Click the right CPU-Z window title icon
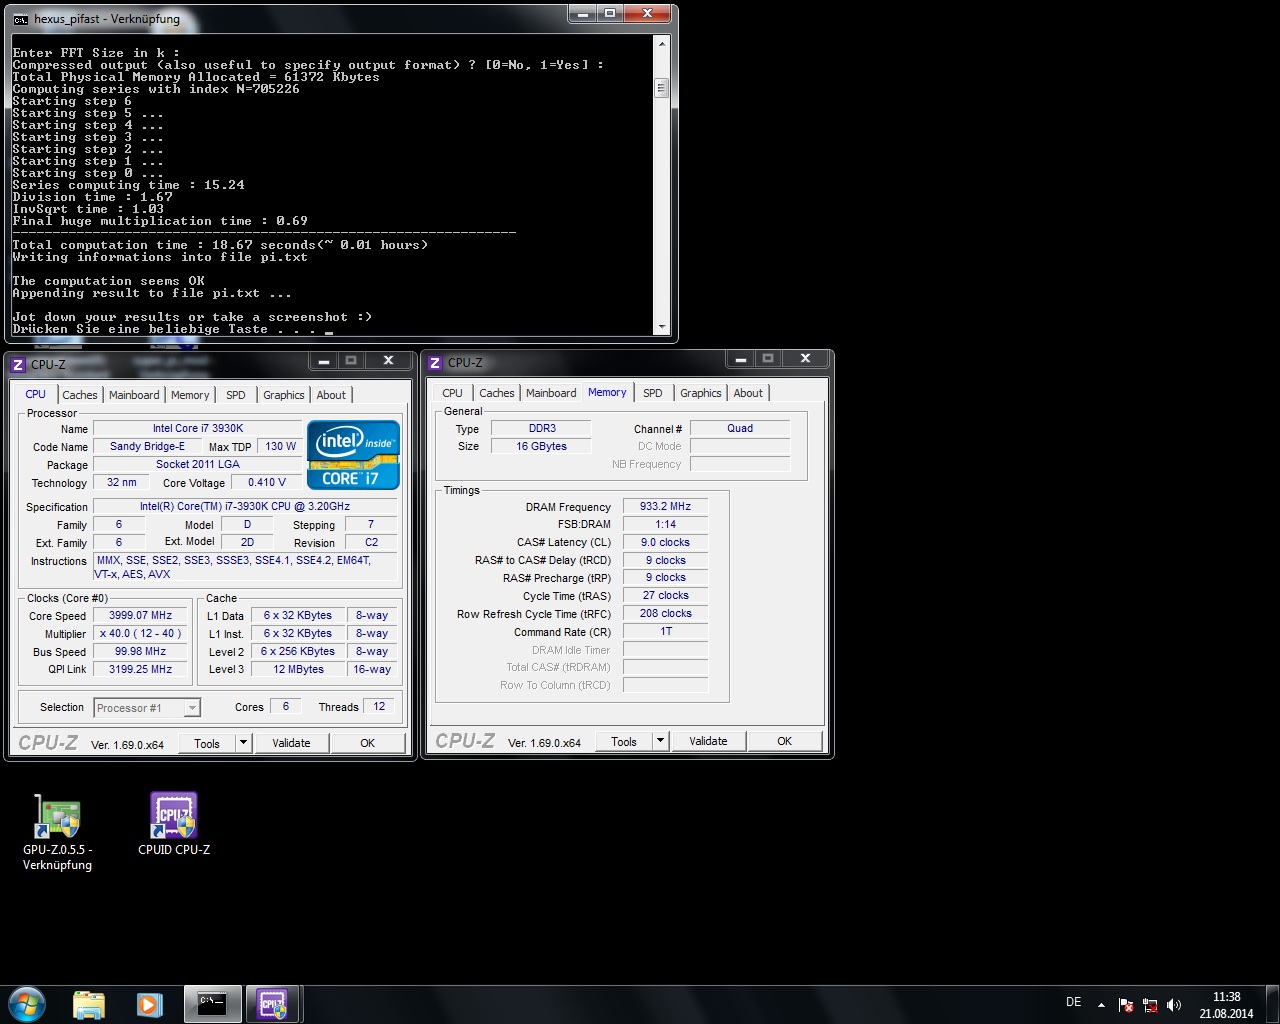Screen dimensions: 1280x1024 435,363
